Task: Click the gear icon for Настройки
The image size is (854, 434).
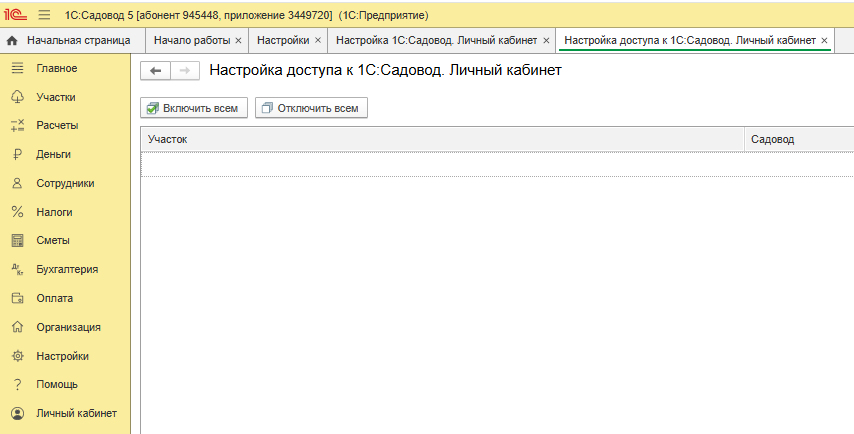Action: (x=17, y=356)
